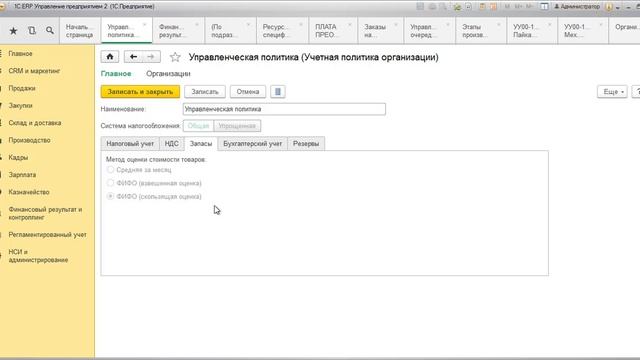Navigate back with the left arrow
The image size is (640, 360).
(x=133, y=57)
